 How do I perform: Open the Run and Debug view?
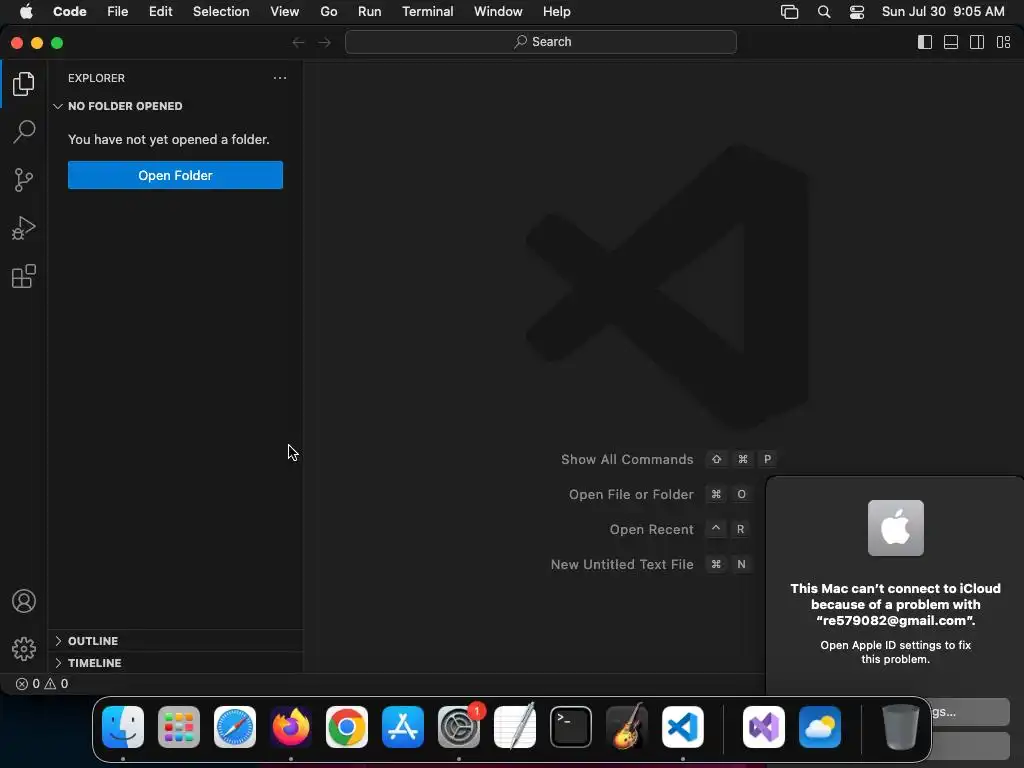pyautogui.click(x=24, y=228)
